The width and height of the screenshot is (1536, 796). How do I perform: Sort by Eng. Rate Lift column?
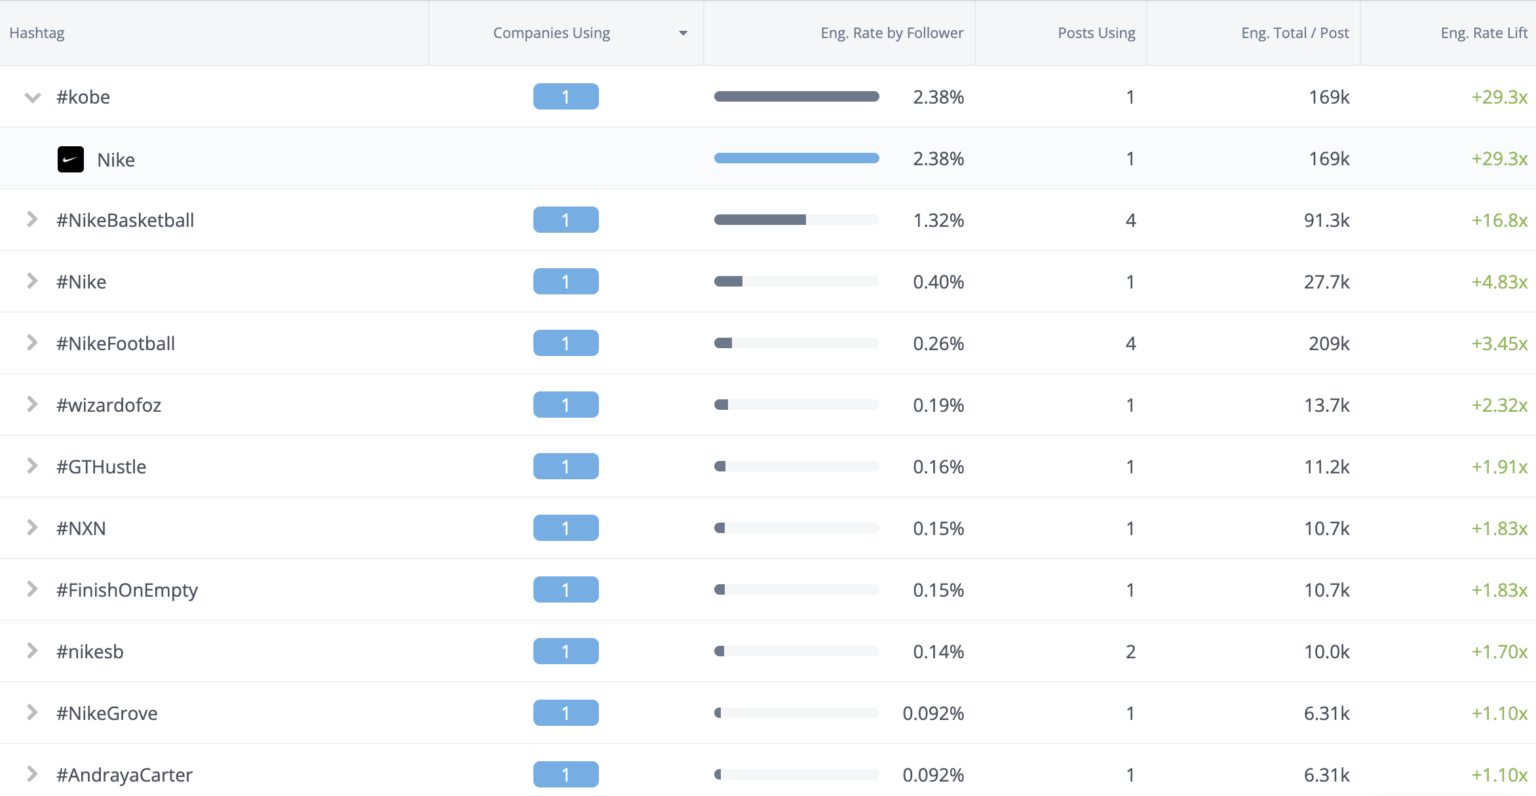pos(1483,33)
